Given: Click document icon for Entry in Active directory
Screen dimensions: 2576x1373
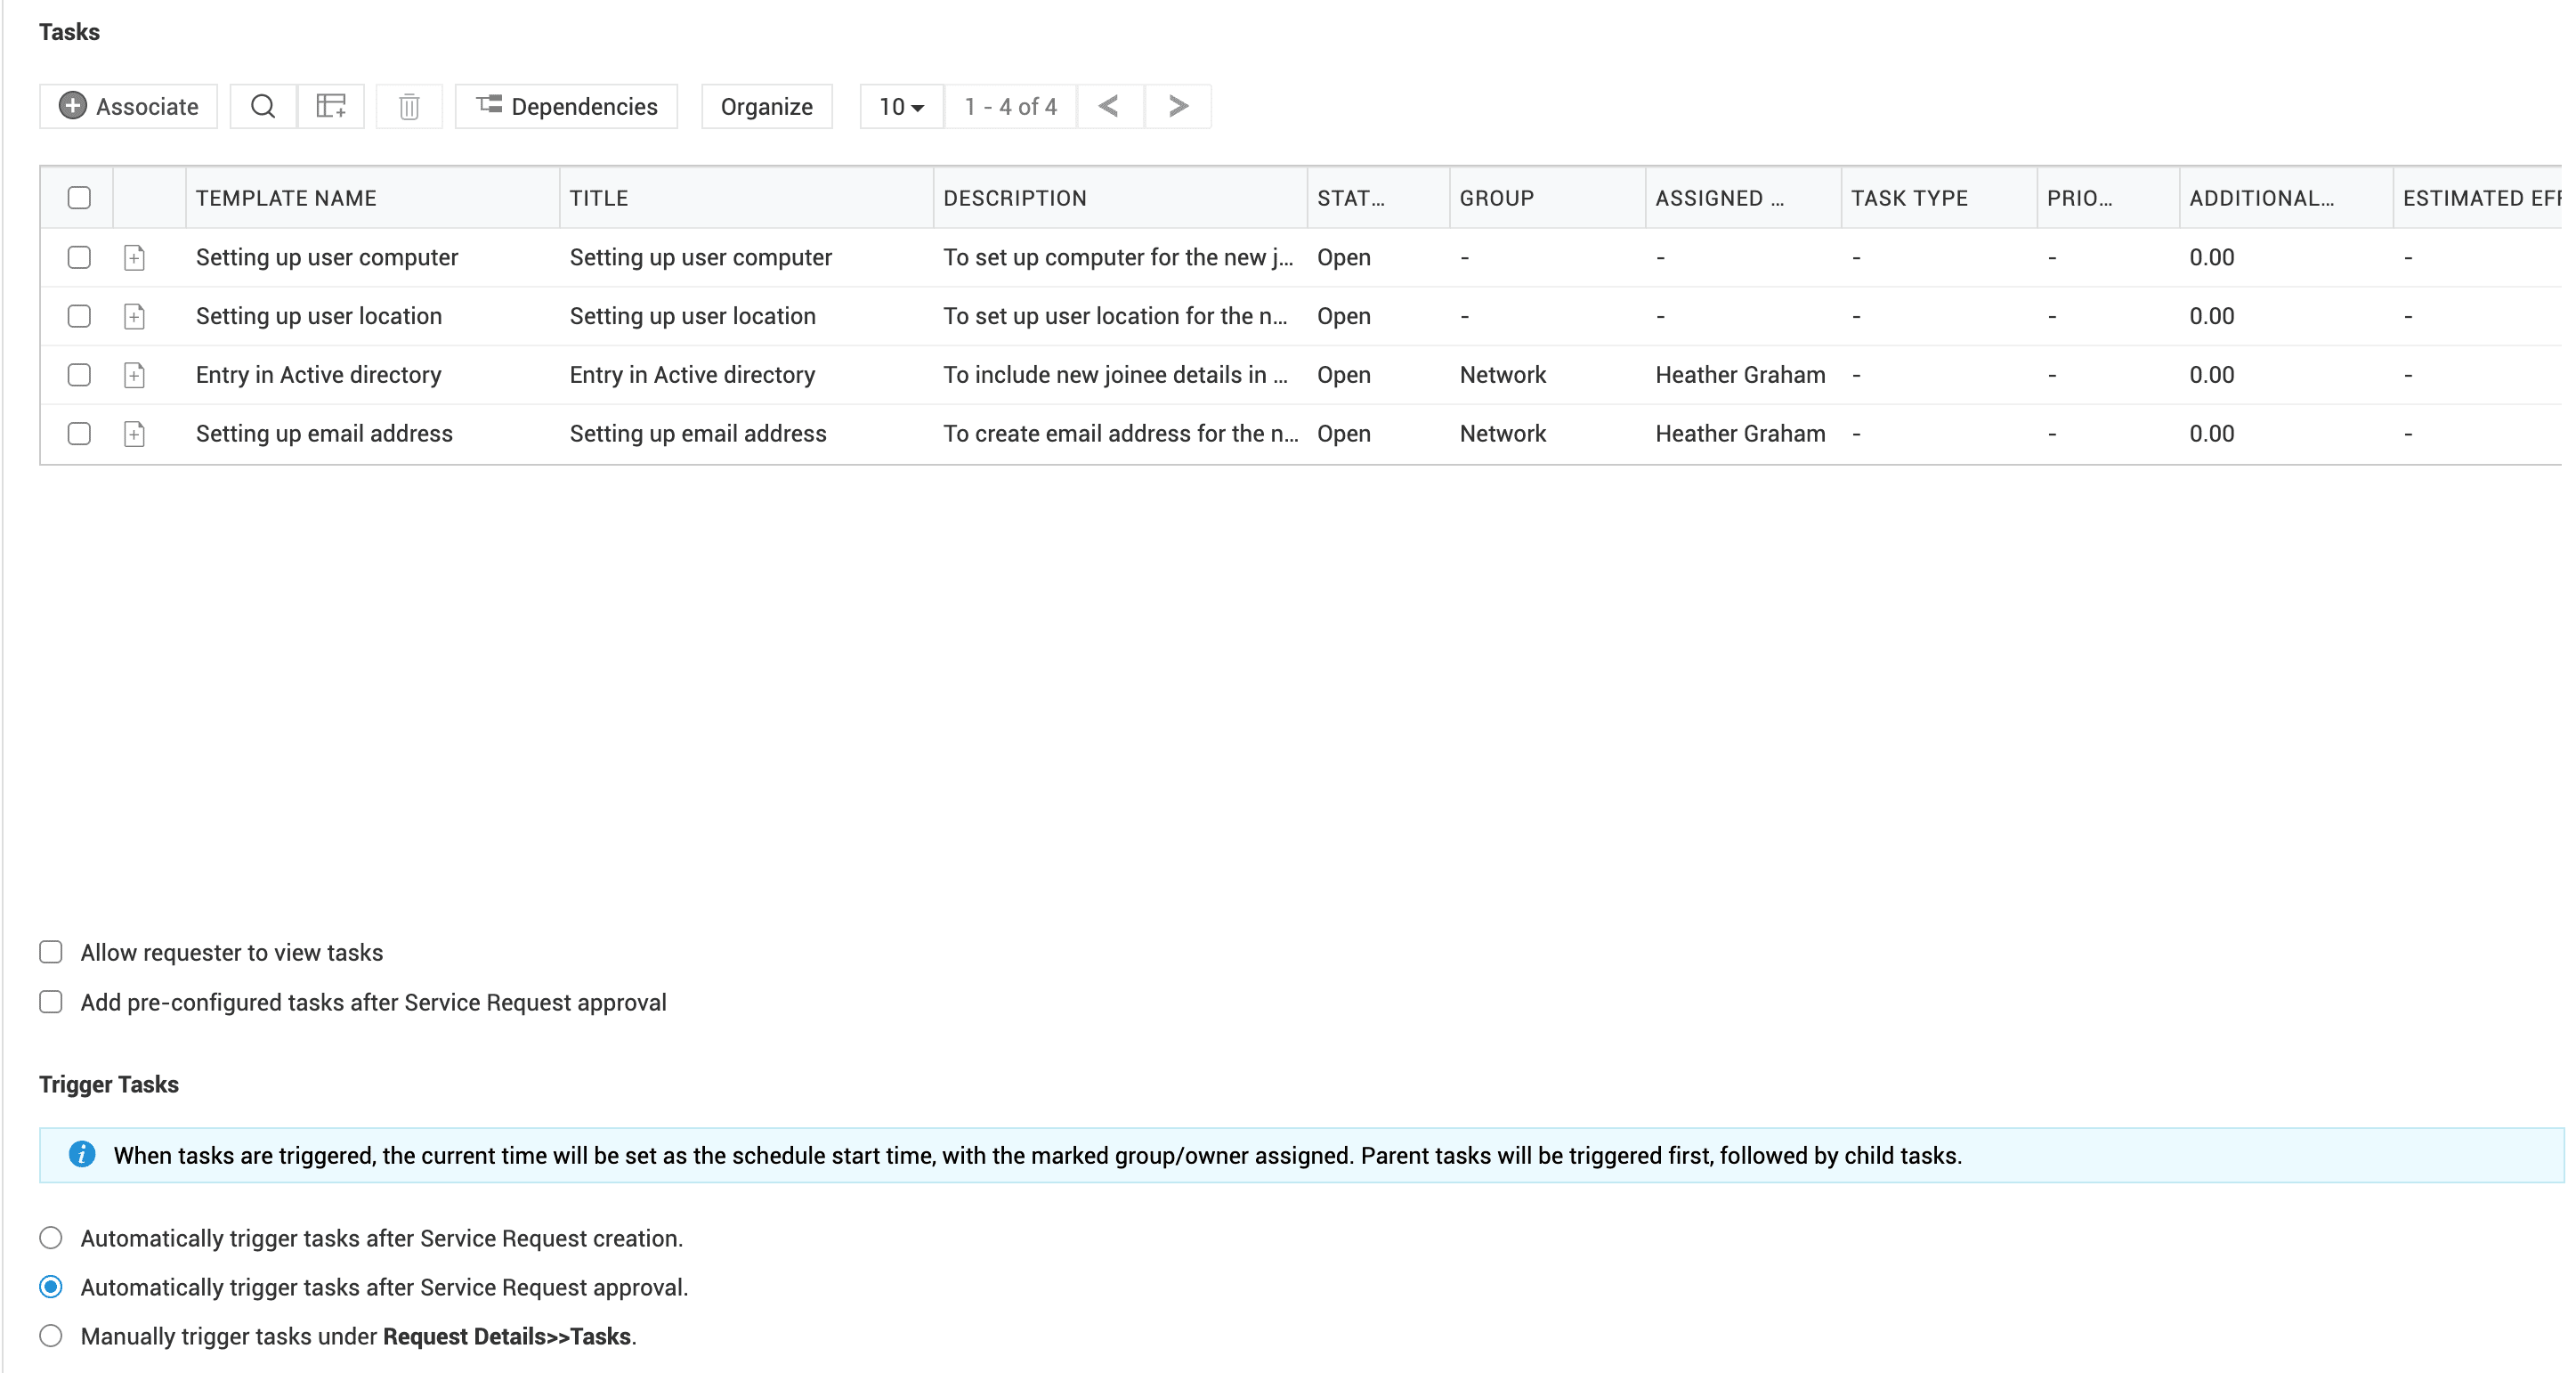Looking at the screenshot, I should pos(134,375).
